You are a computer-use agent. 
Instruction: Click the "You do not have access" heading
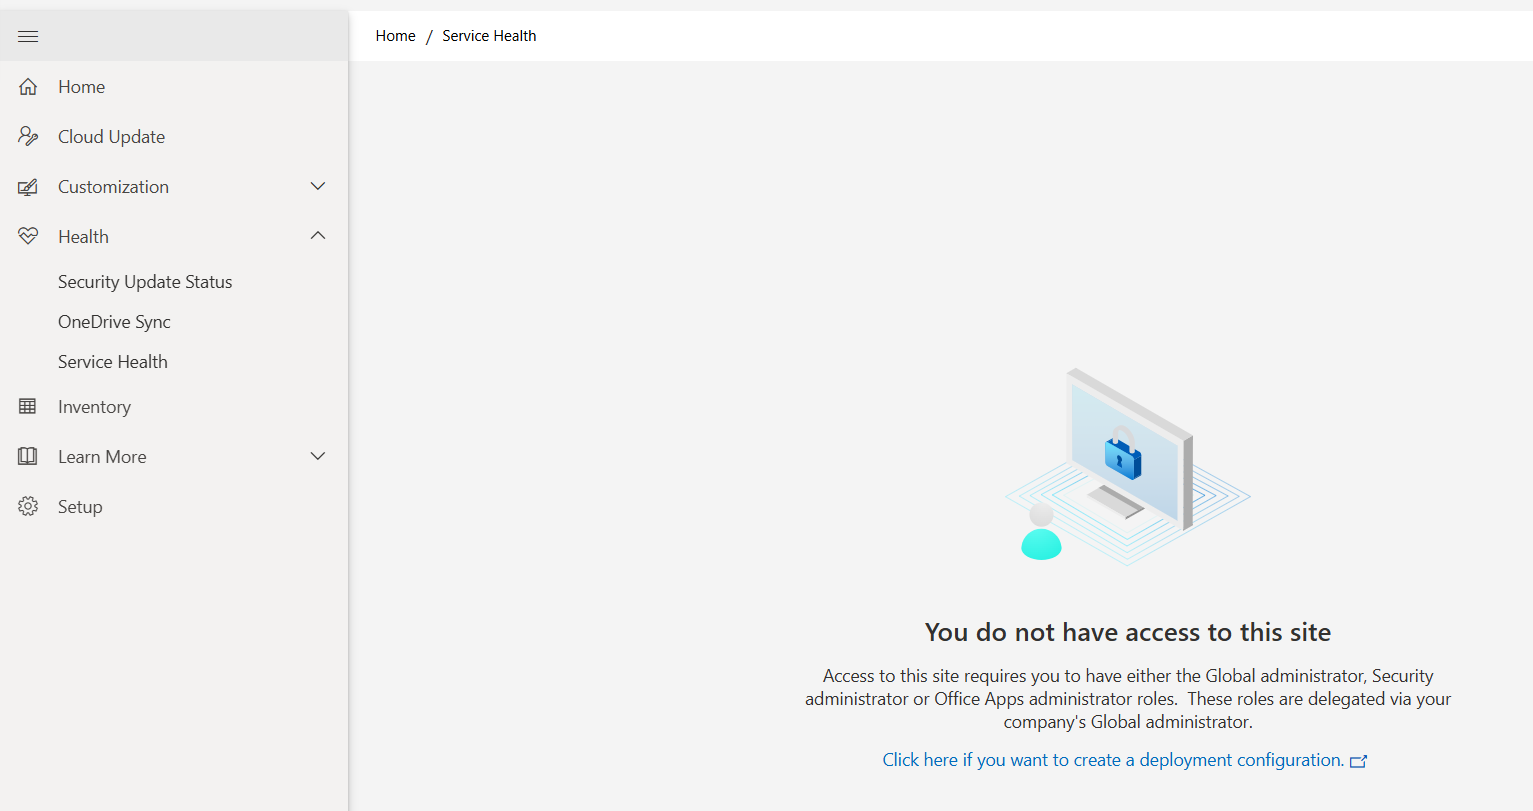[x=1128, y=632]
